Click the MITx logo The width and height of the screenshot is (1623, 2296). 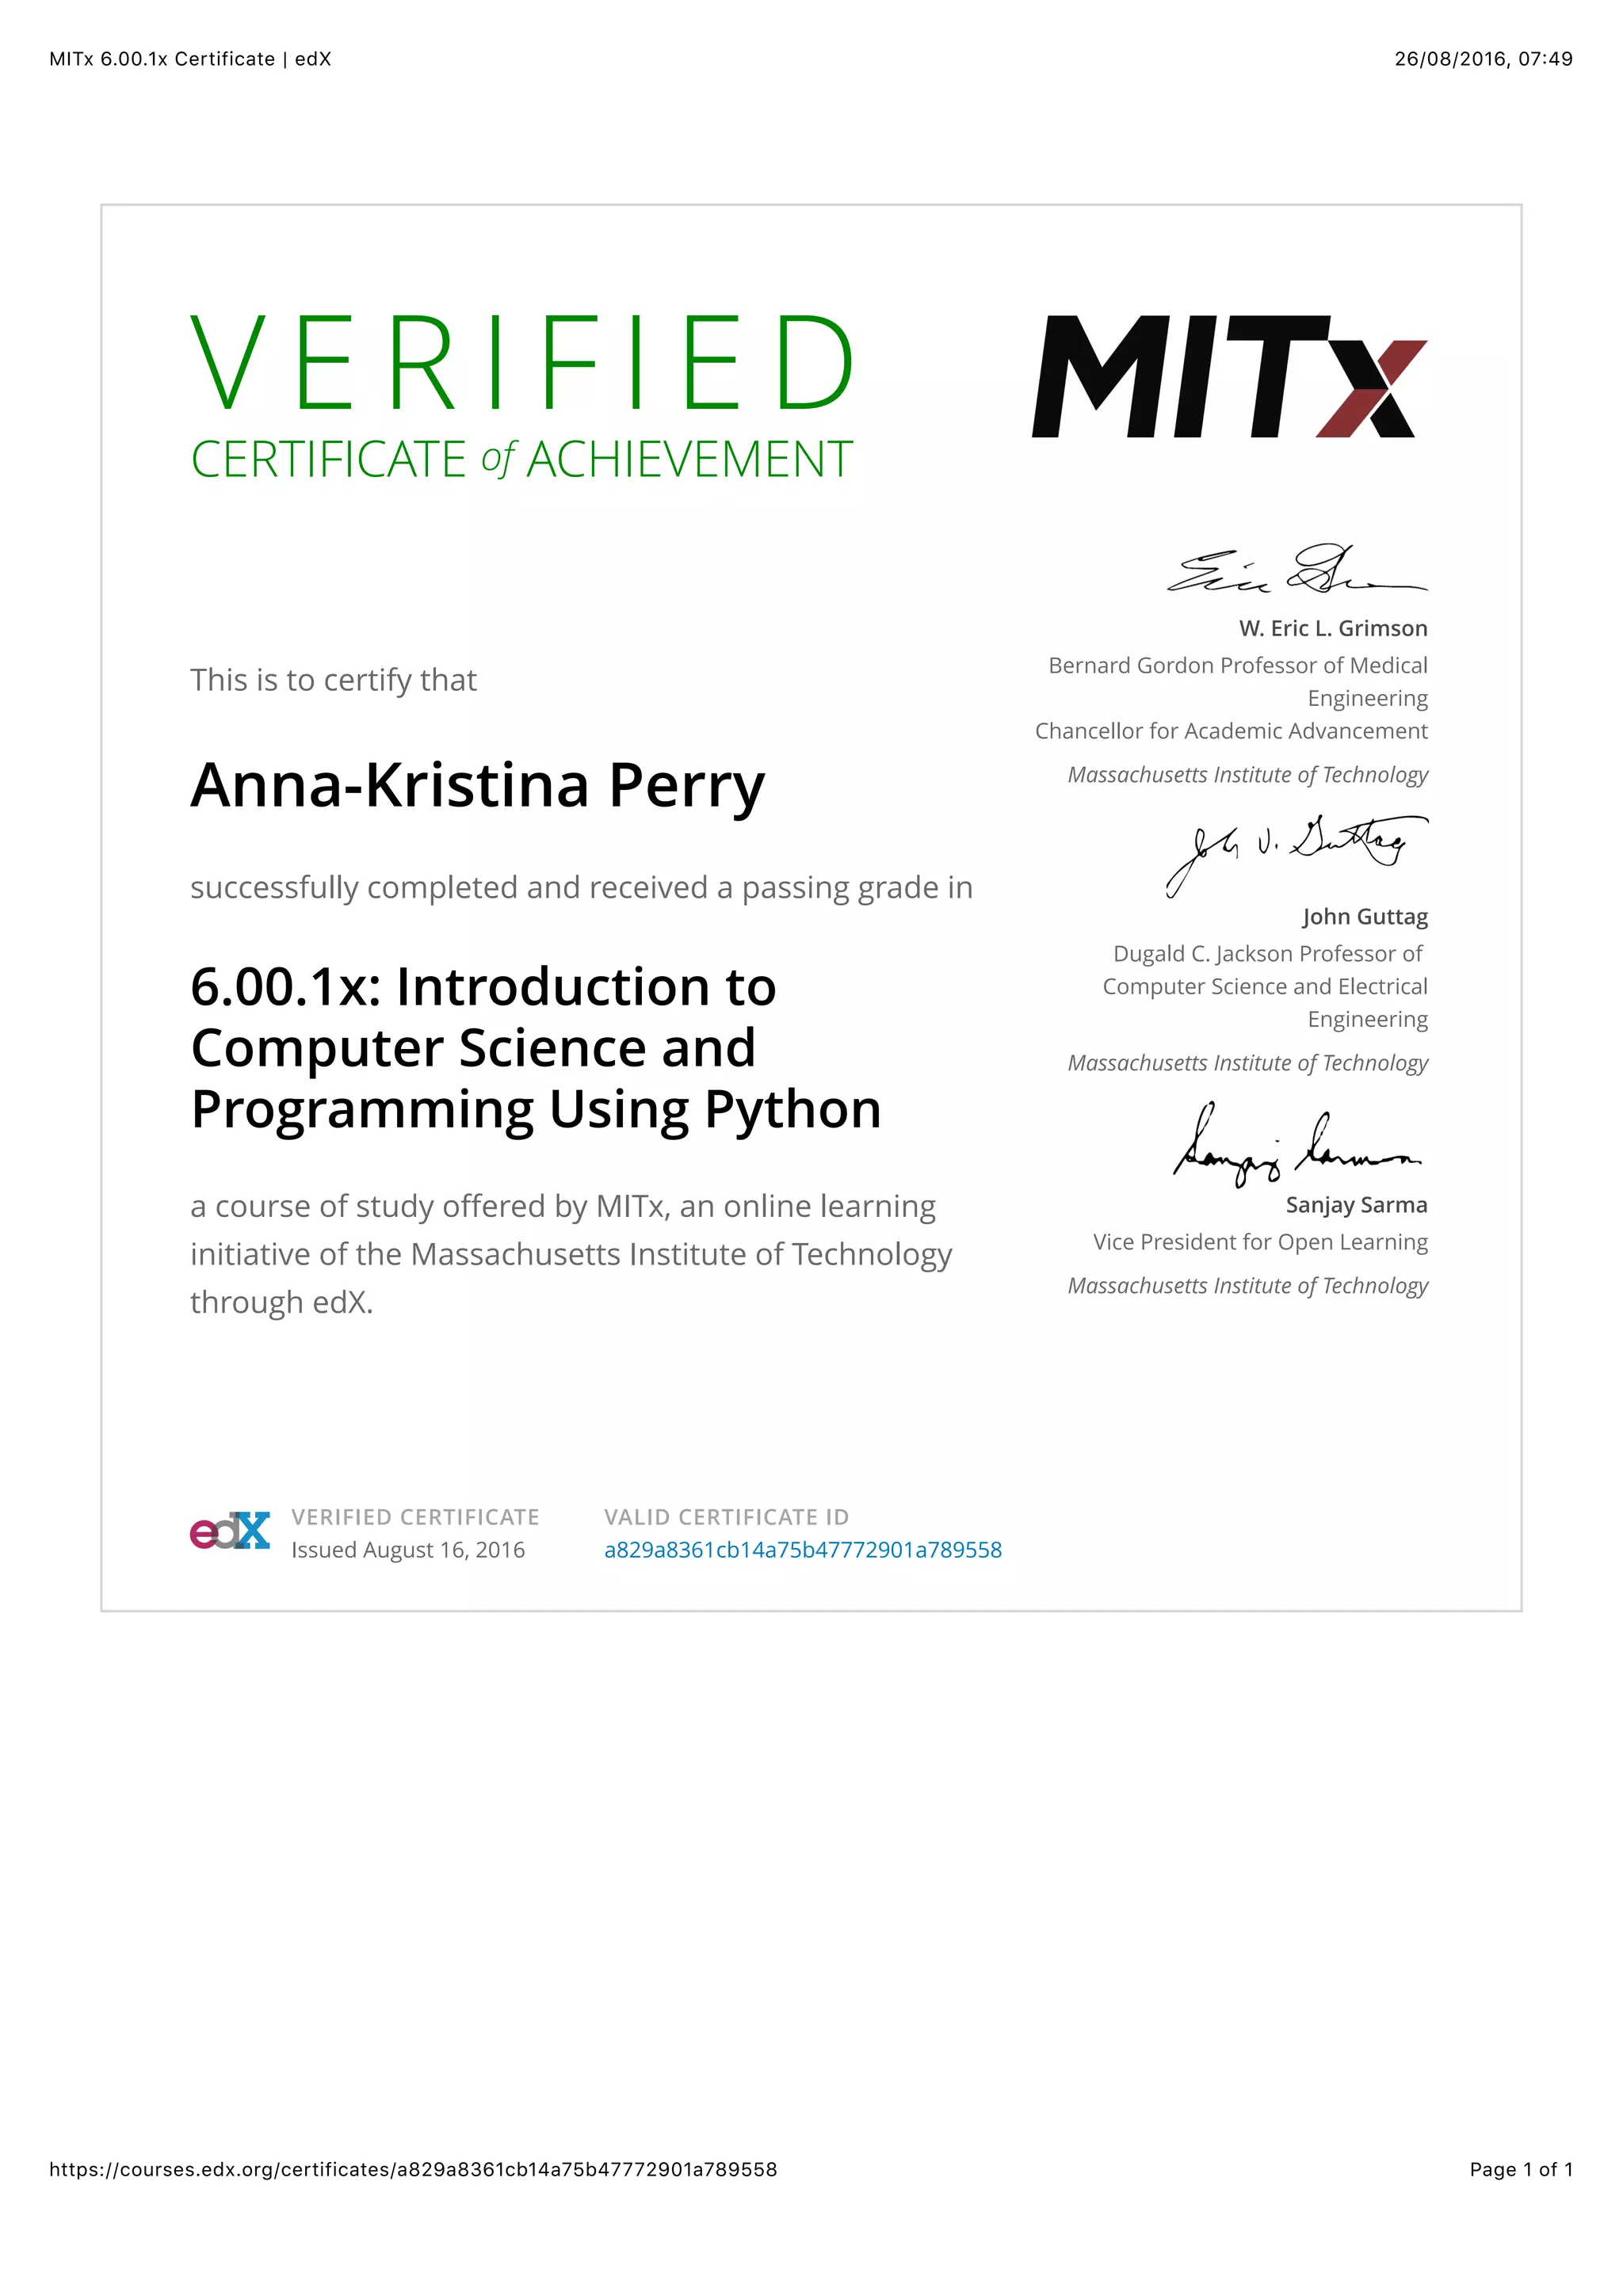point(1228,377)
